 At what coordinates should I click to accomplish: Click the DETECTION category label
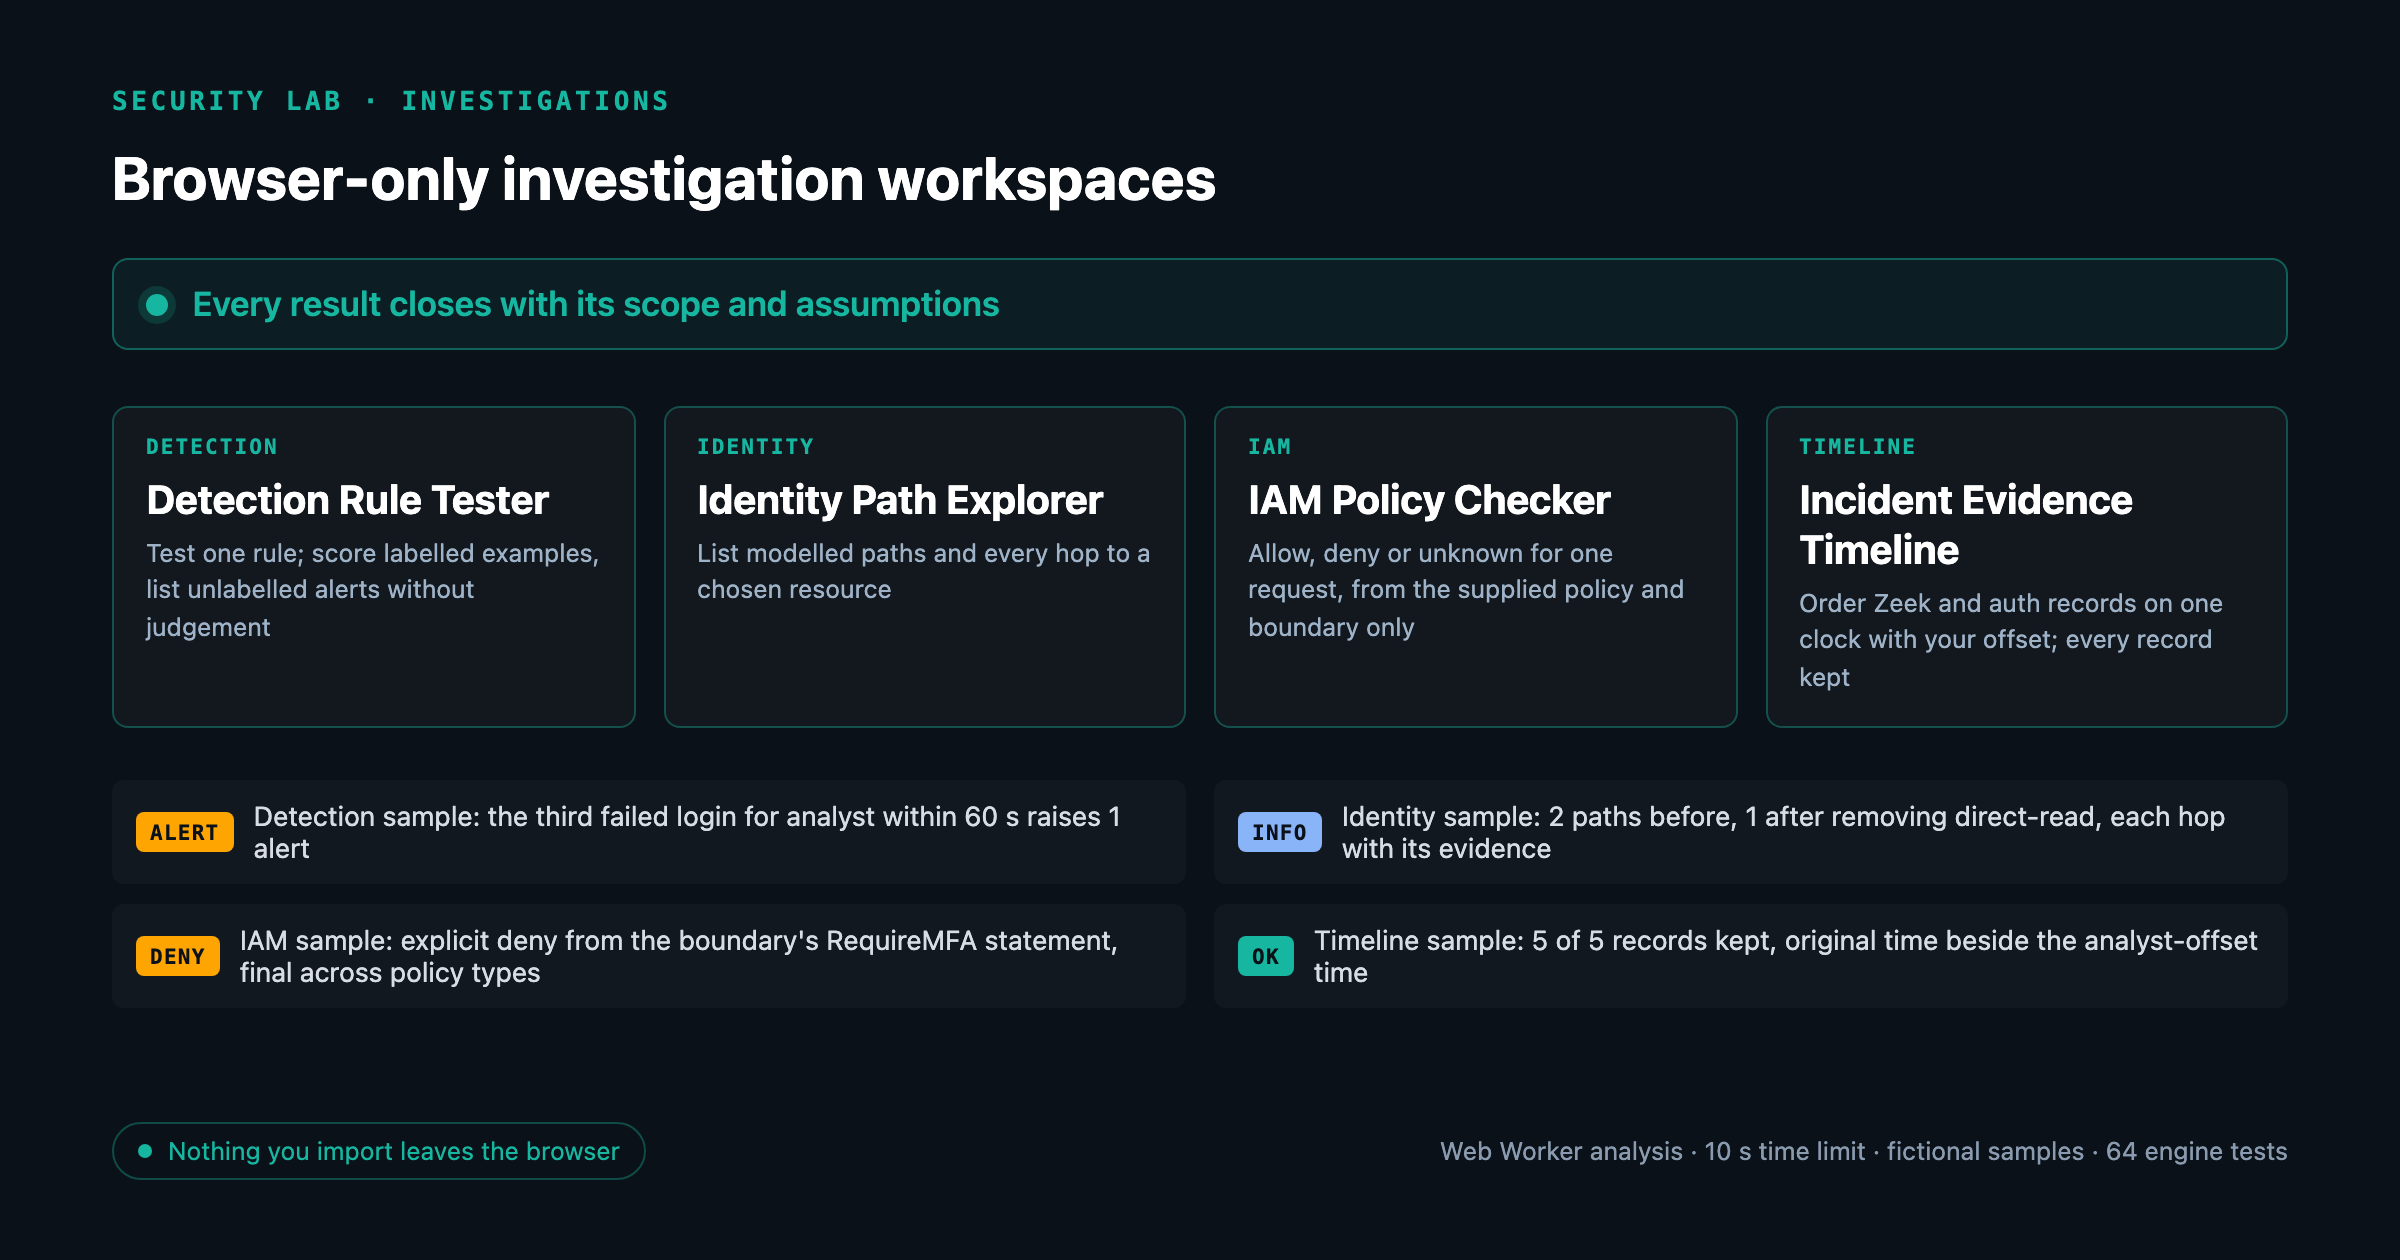click(x=212, y=447)
